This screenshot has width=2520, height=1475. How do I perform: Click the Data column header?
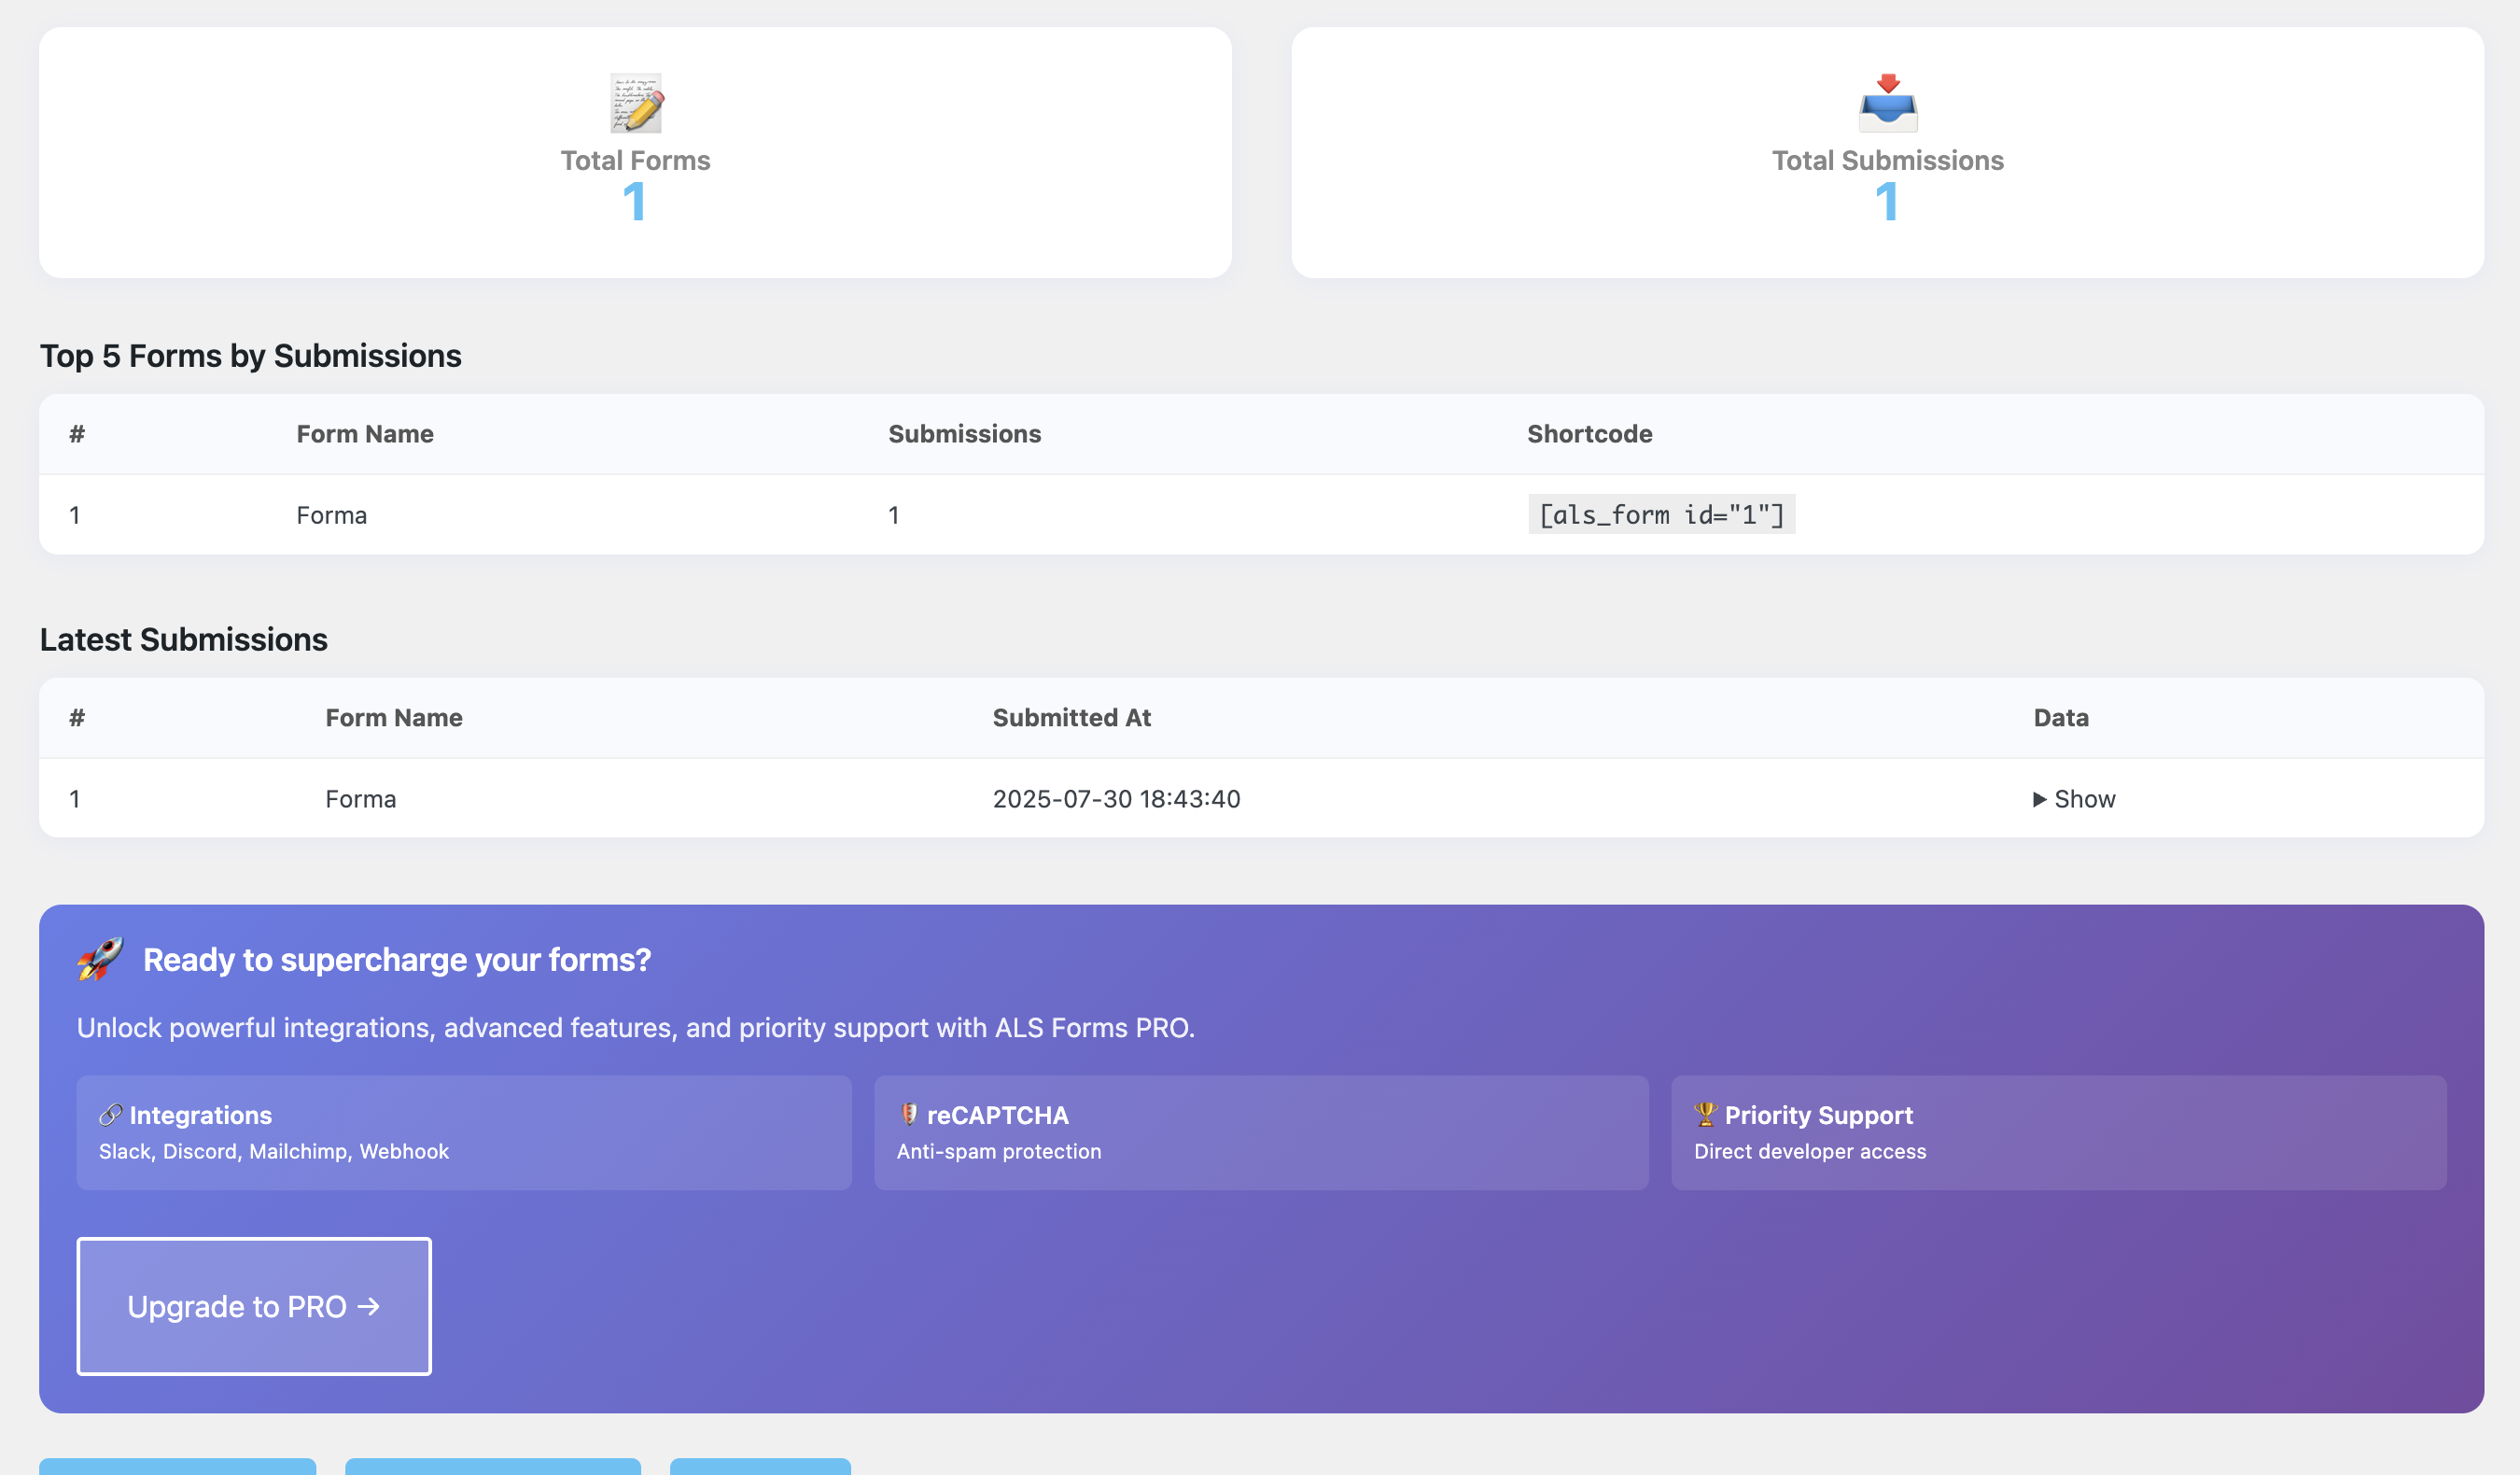pos(2061,718)
